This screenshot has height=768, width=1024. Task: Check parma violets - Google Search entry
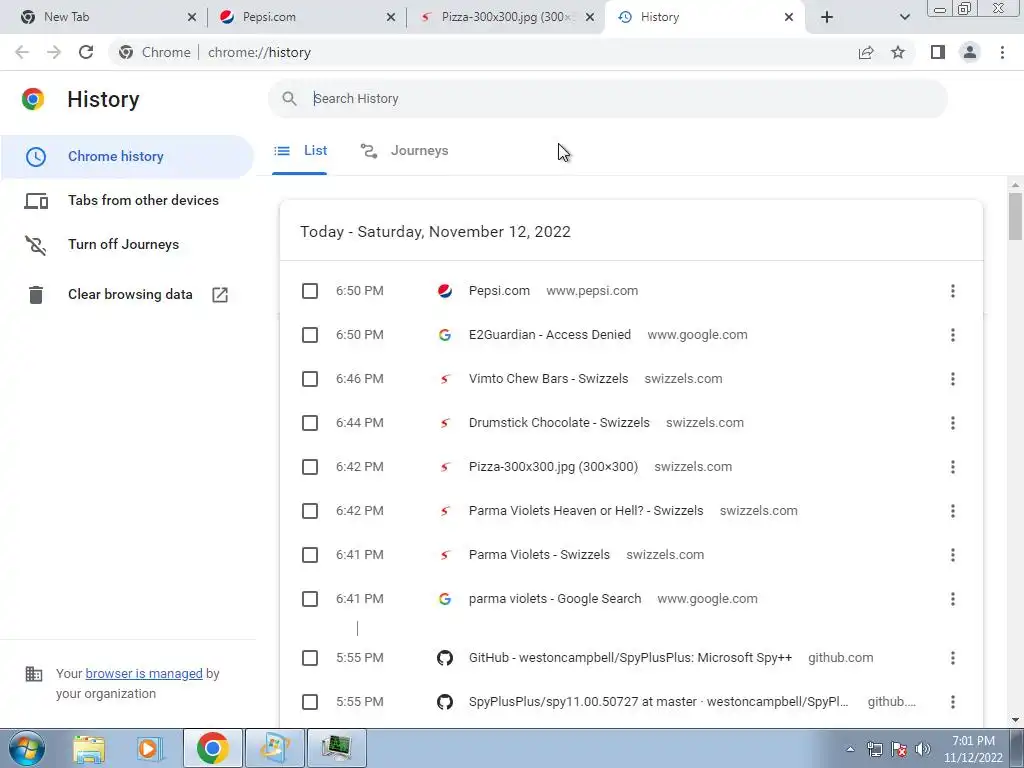pos(310,599)
